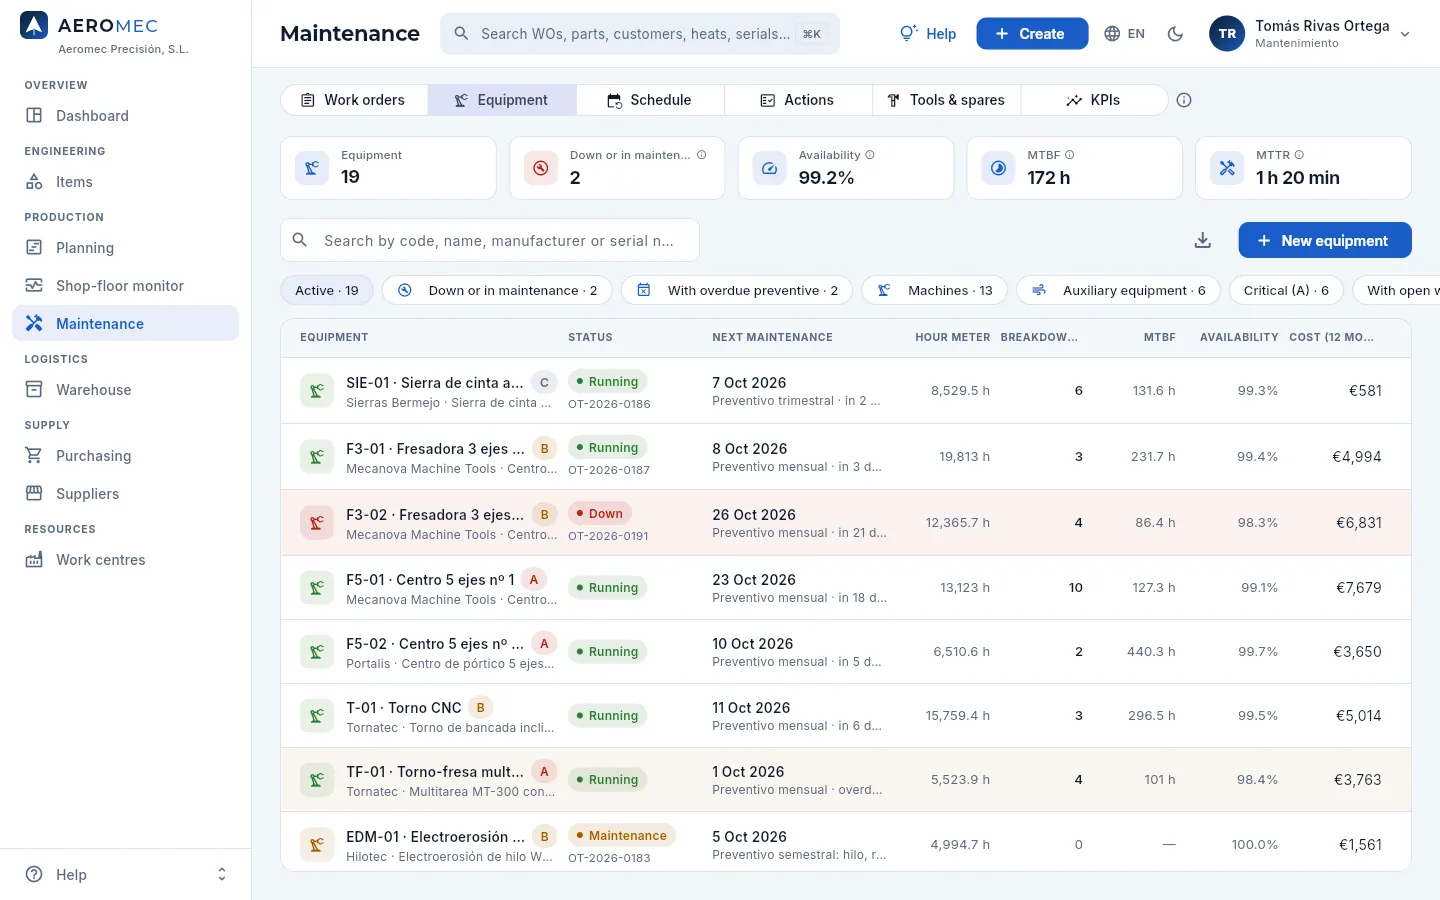
Task: Click the blue Create button
Action: coord(1032,34)
